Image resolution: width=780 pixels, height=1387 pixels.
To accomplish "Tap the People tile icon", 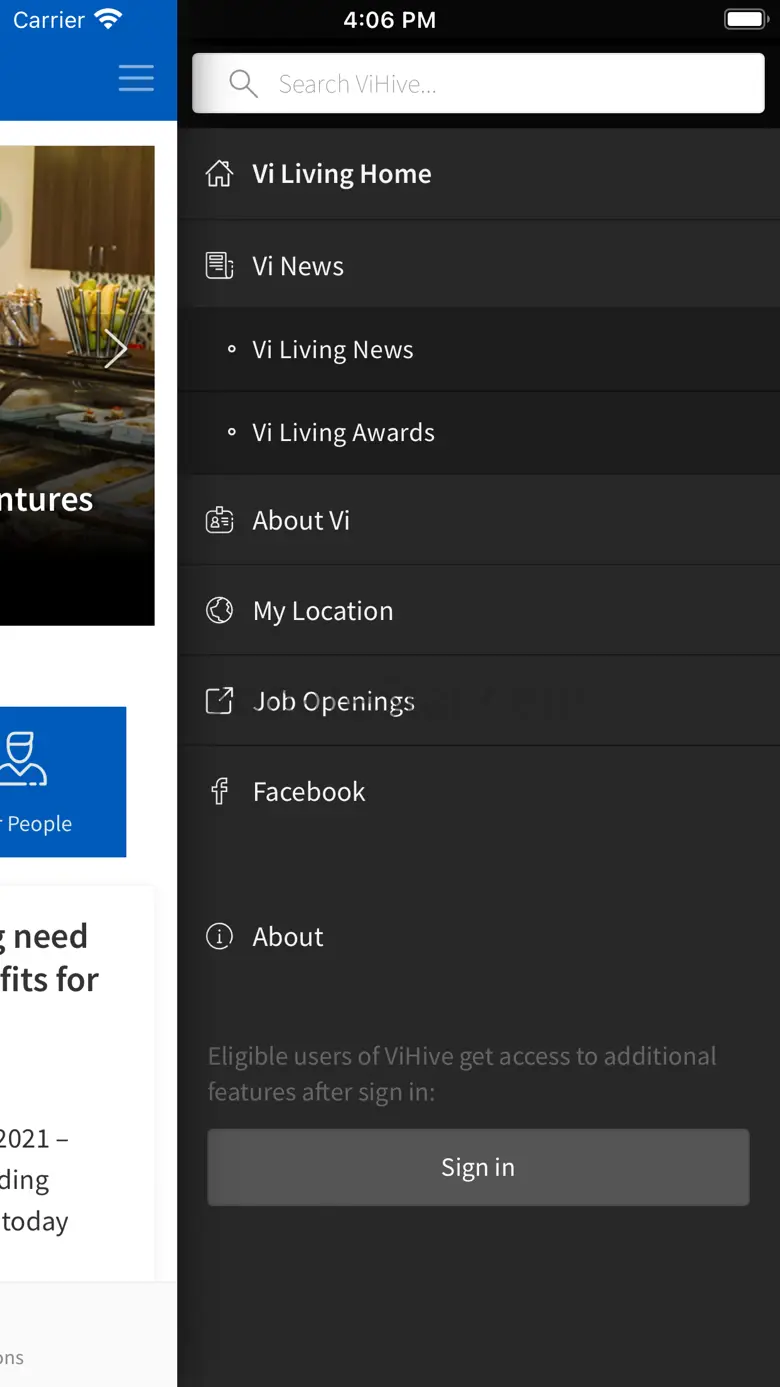I will pyautogui.click(x=23, y=759).
